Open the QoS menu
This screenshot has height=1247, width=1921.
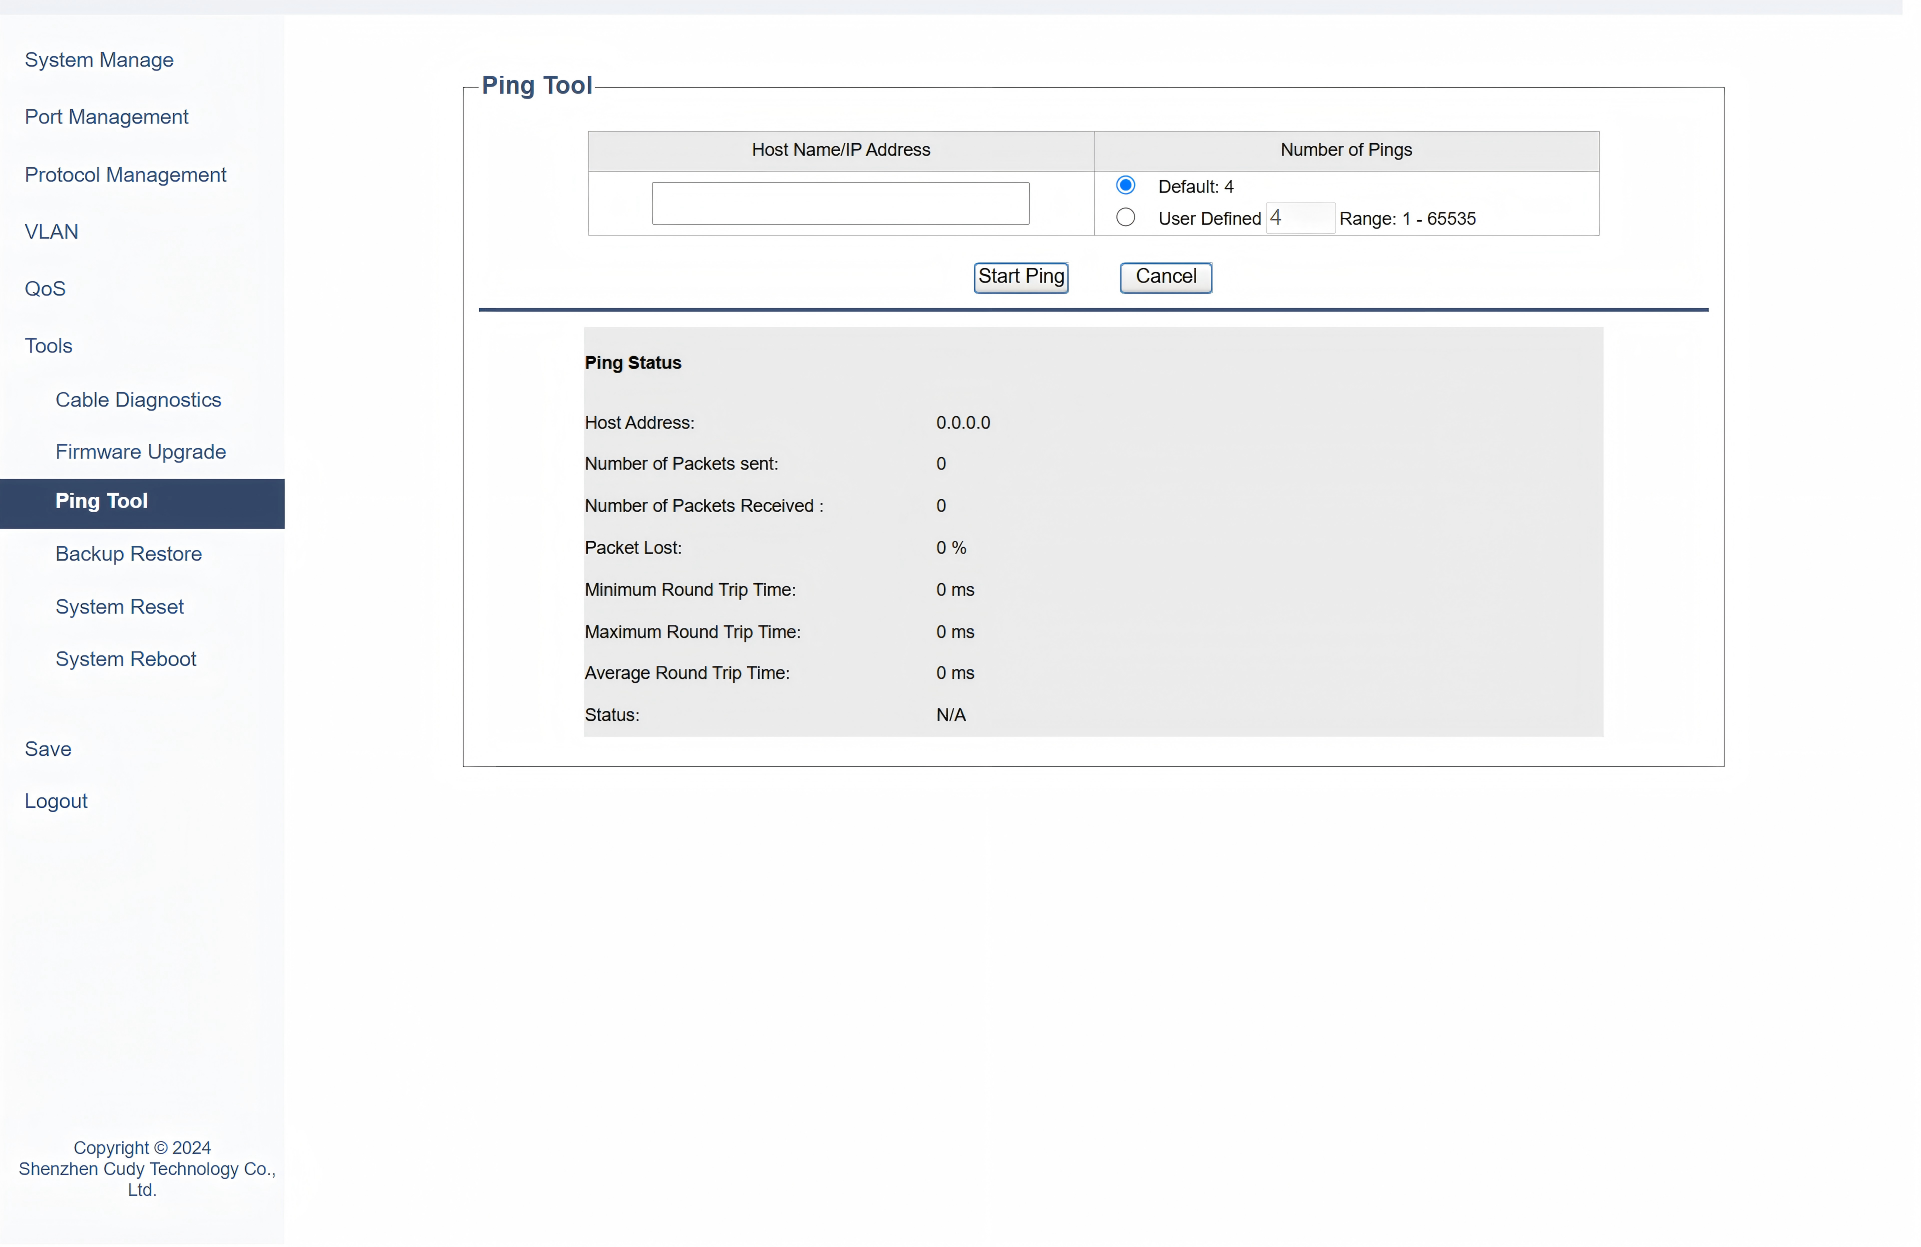click(x=45, y=289)
